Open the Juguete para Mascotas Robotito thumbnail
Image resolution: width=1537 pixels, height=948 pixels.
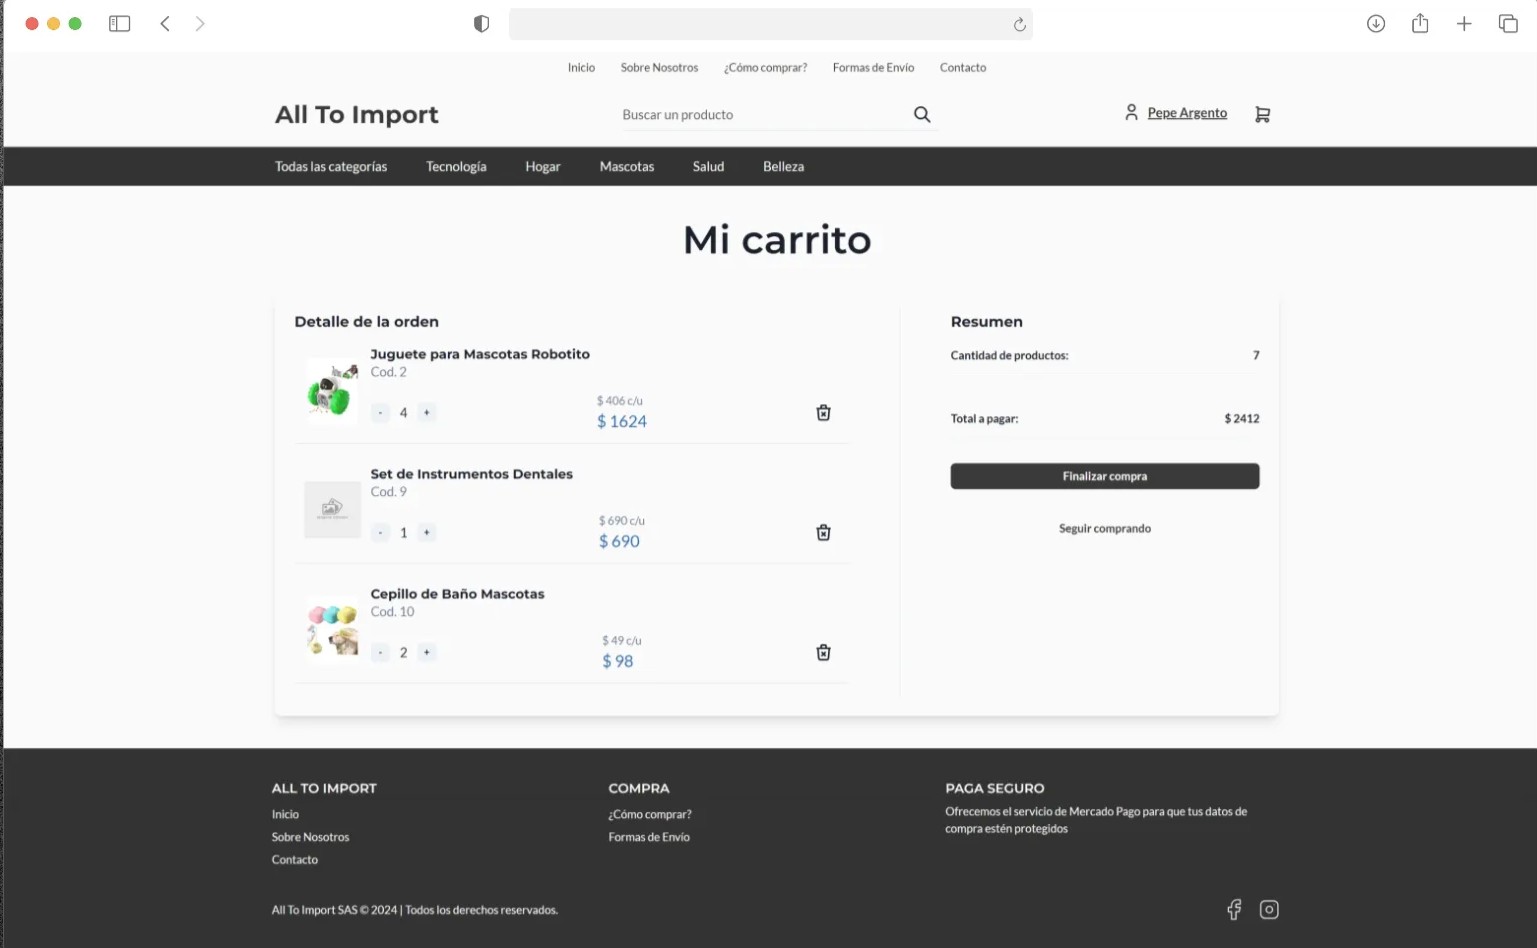point(332,390)
